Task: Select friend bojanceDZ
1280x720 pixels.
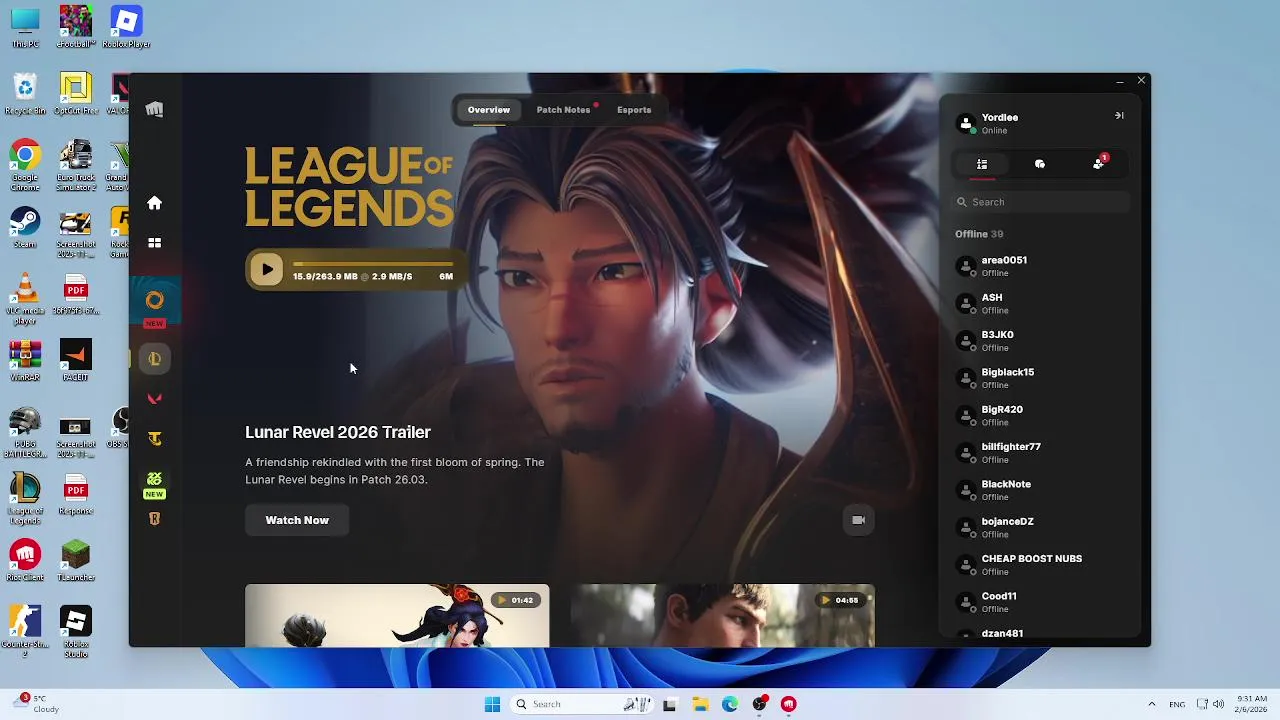Action: (x=1040, y=527)
